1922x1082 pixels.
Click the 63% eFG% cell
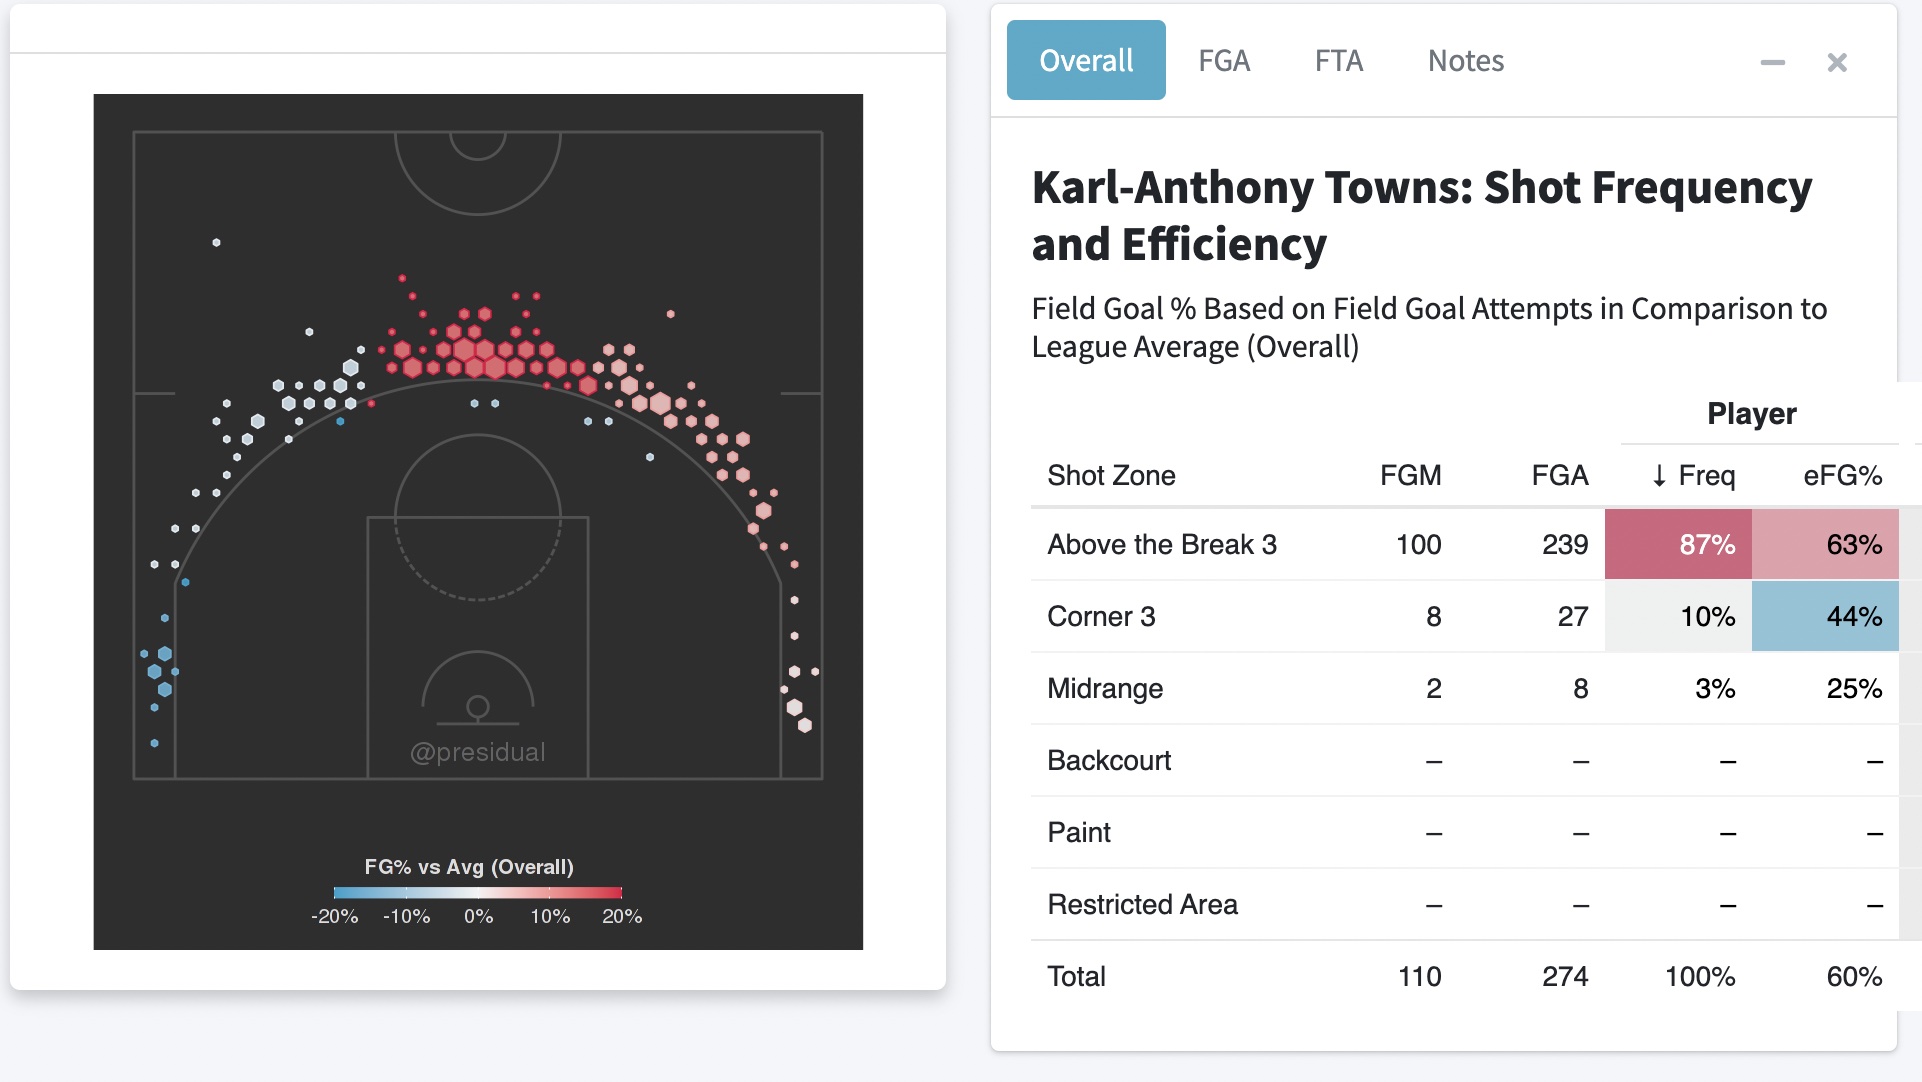click(1825, 544)
